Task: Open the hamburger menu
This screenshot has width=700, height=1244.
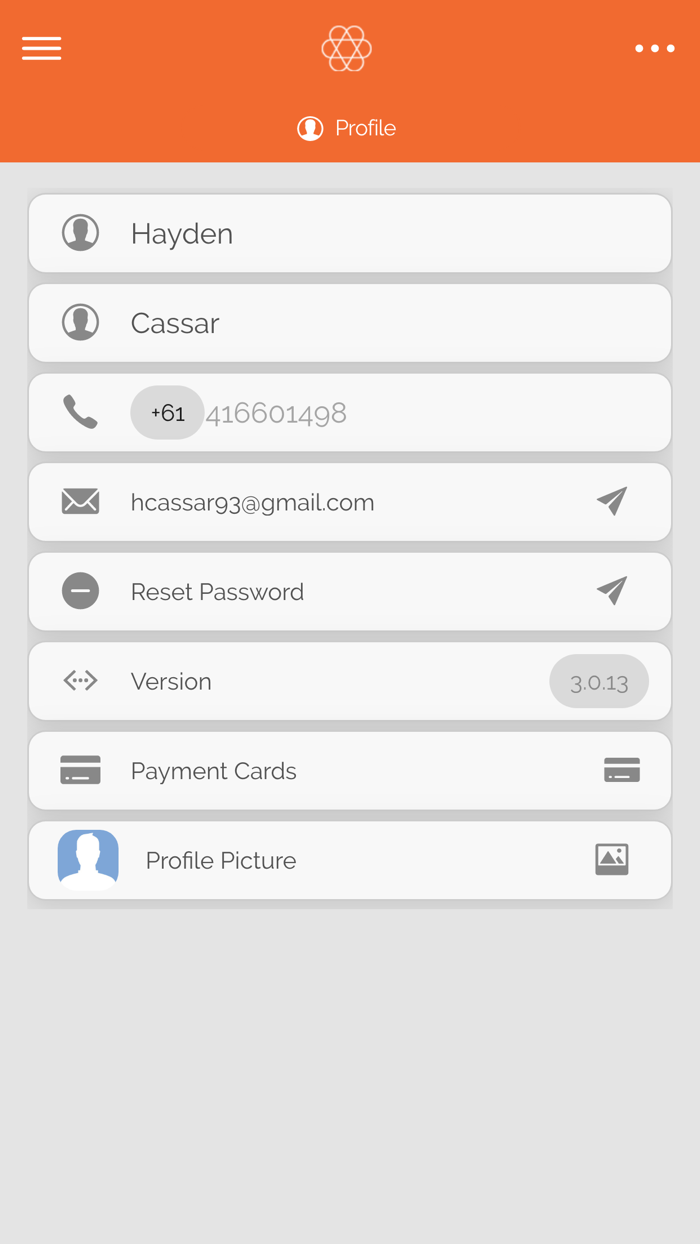Action: tap(41, 48)
